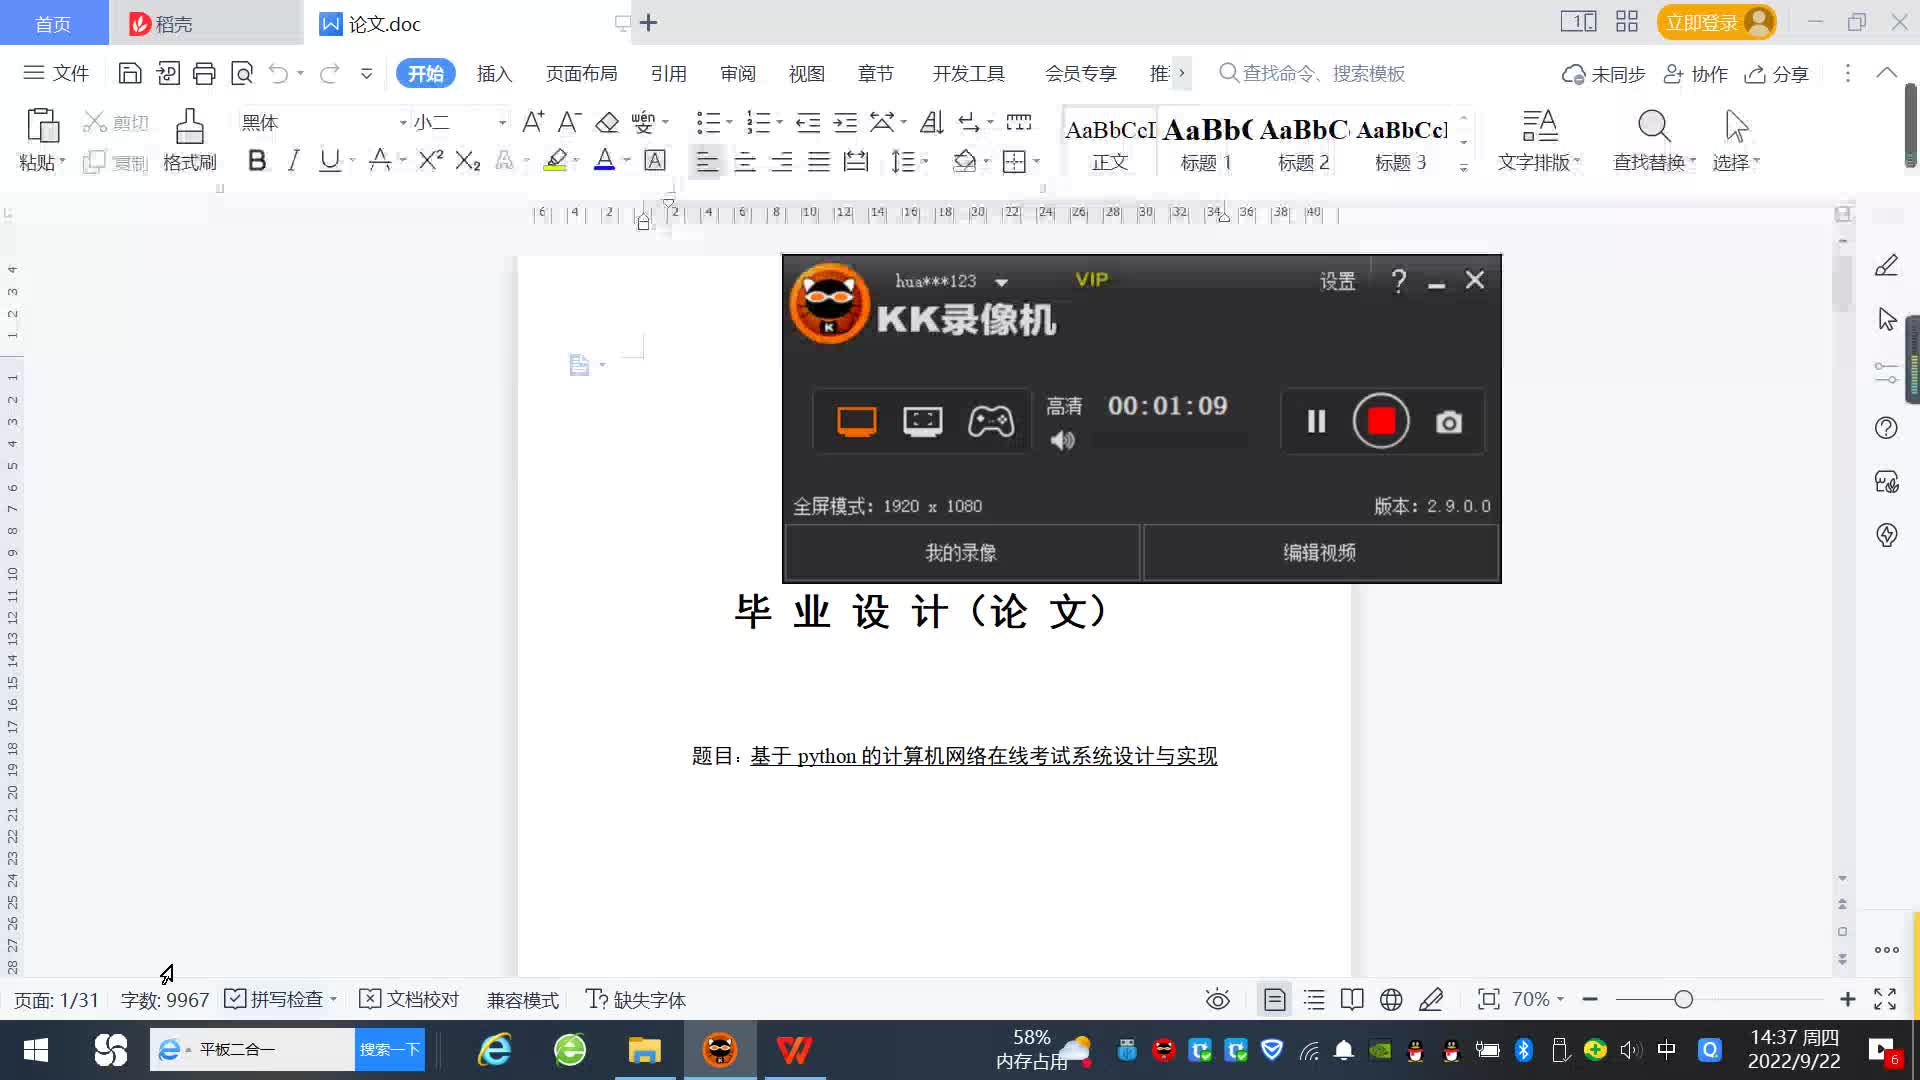This screenshot has width=1920, height=1080.
Task: Open 我的录像 in KK recorder
Action: (961, 553)
